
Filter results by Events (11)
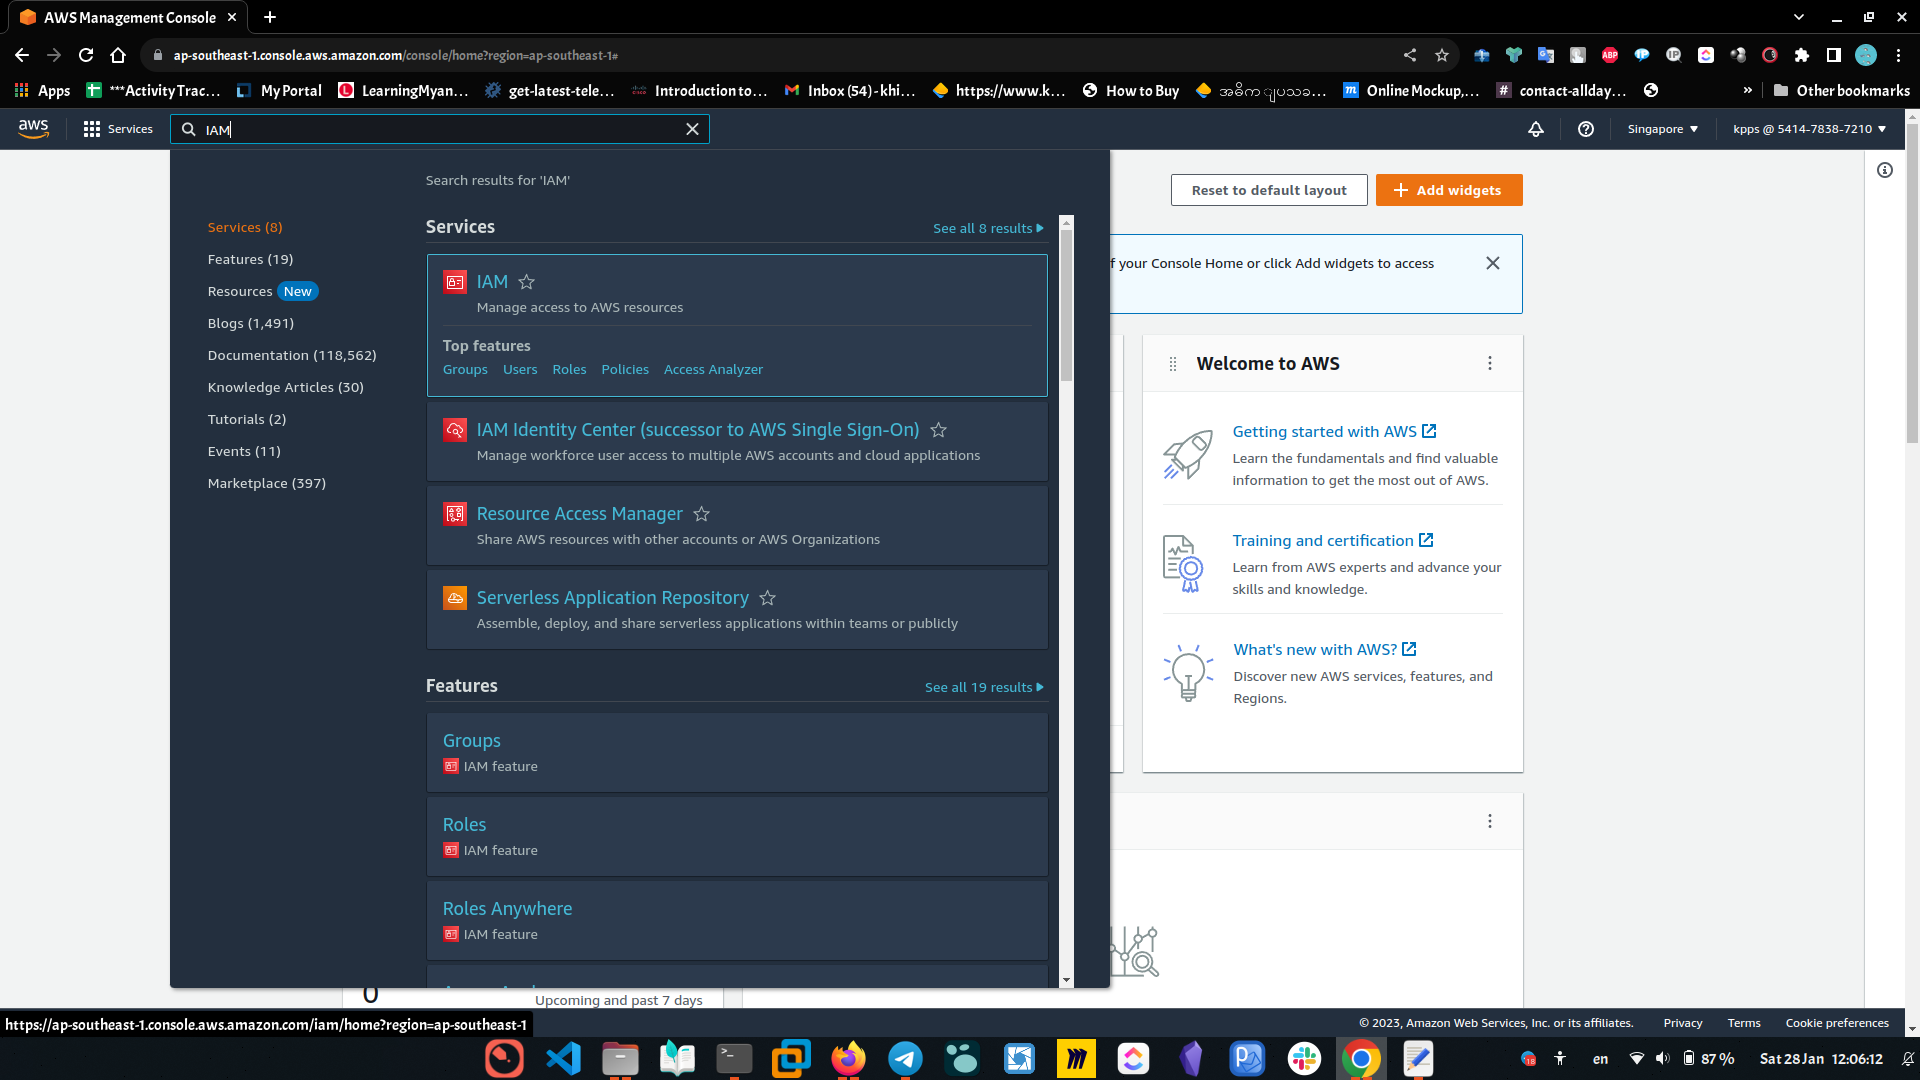[244, 451]
